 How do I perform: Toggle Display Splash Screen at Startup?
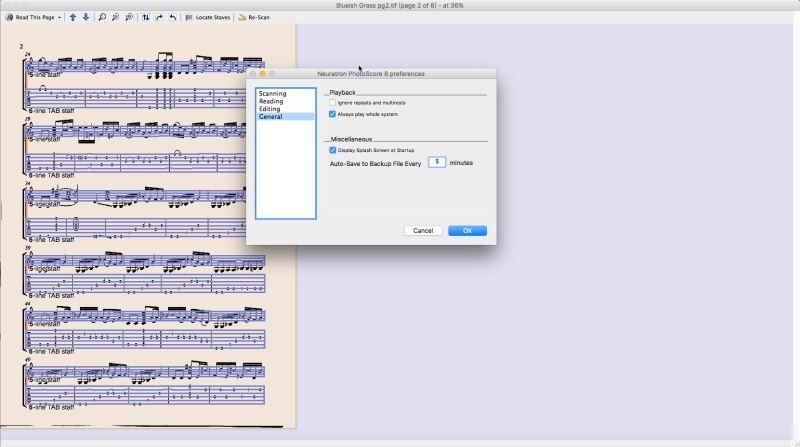click(333, 150)
